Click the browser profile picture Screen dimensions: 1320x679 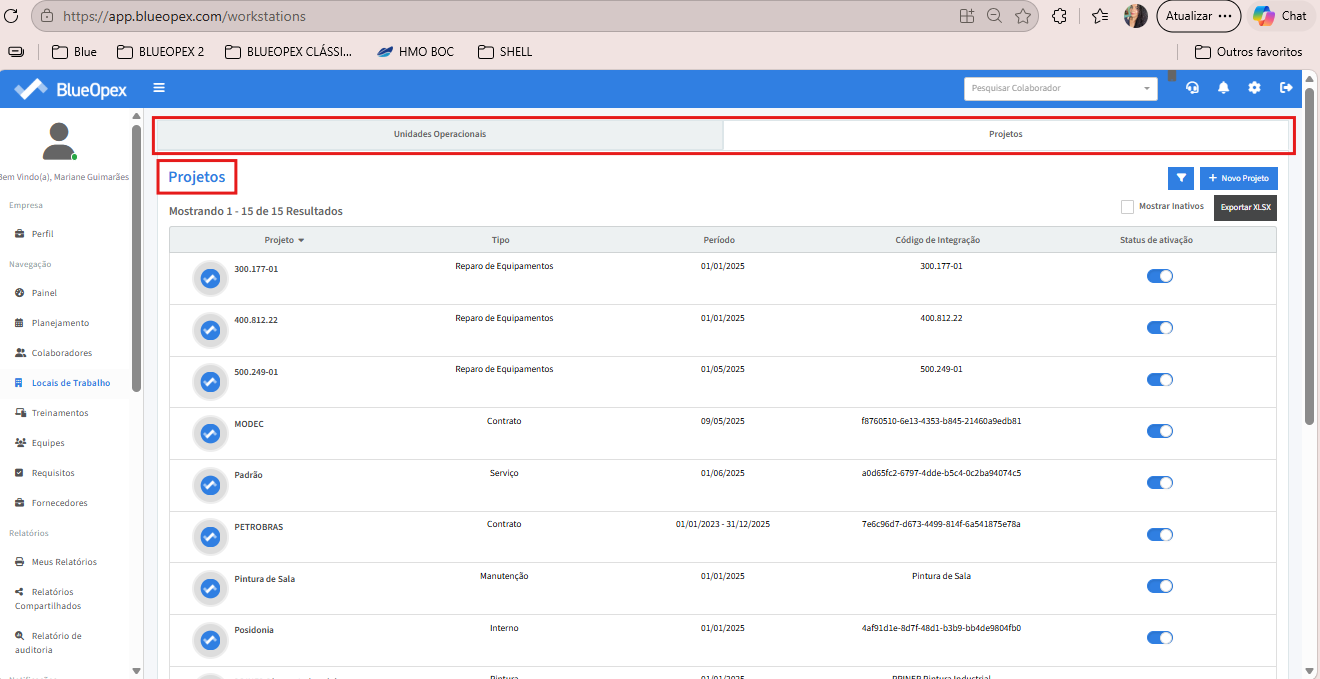[1135, 16]
